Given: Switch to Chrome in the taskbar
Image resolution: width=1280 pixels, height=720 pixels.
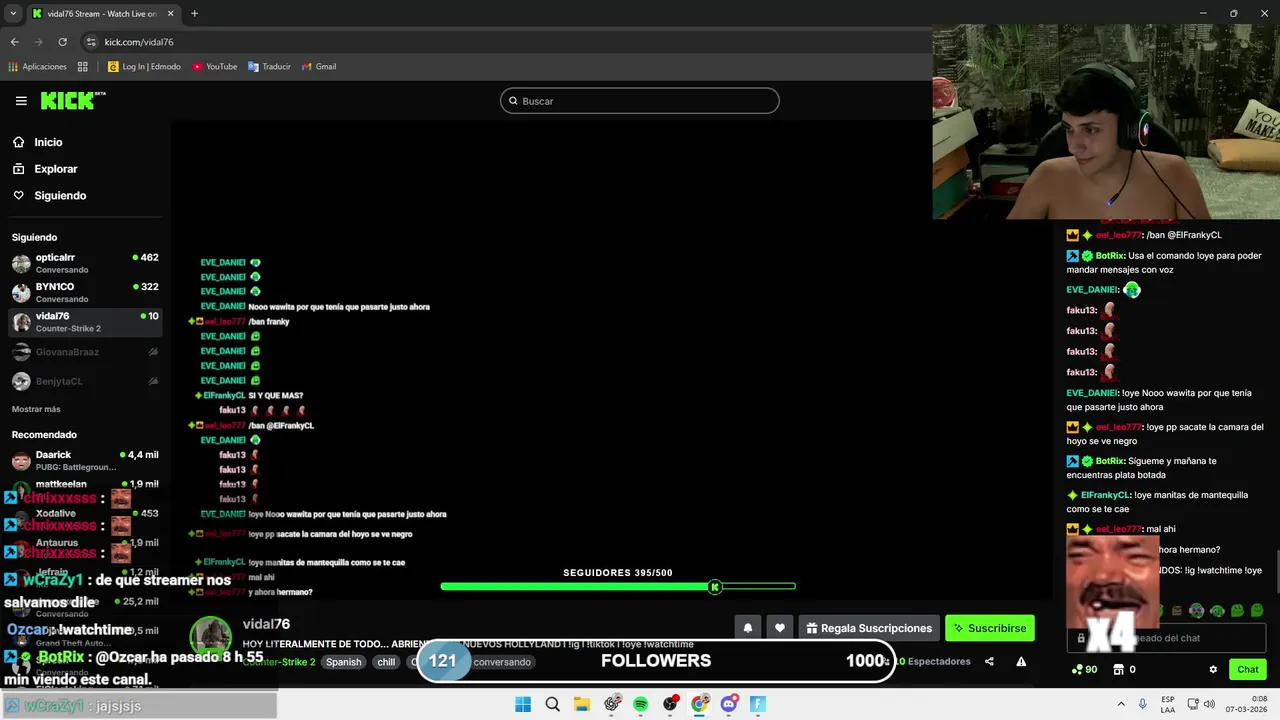Looking at the screenshot, I should (700, 704).
